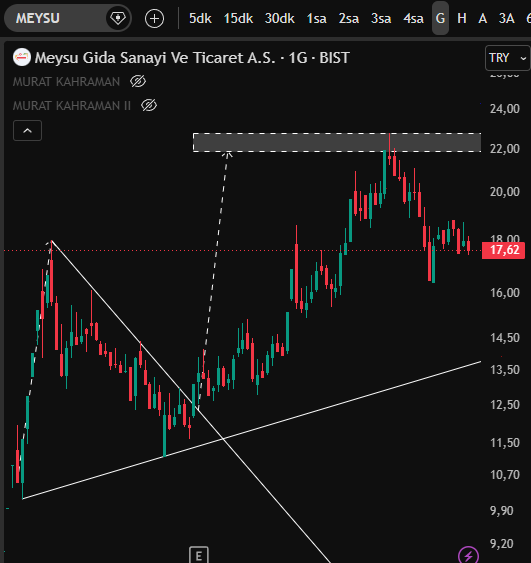Viewport: 531px width, 563px height.
Task: Select the 3A timeframe
Action: [x=507, y=18]
